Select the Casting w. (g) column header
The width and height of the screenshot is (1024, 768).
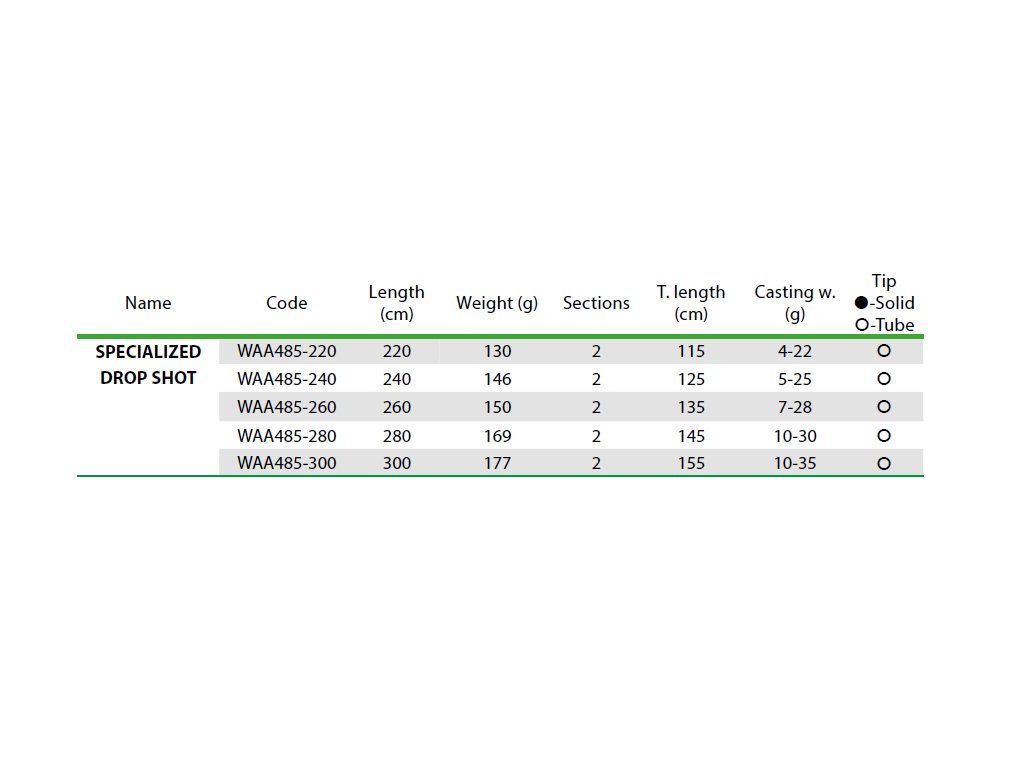click(795, 303)
